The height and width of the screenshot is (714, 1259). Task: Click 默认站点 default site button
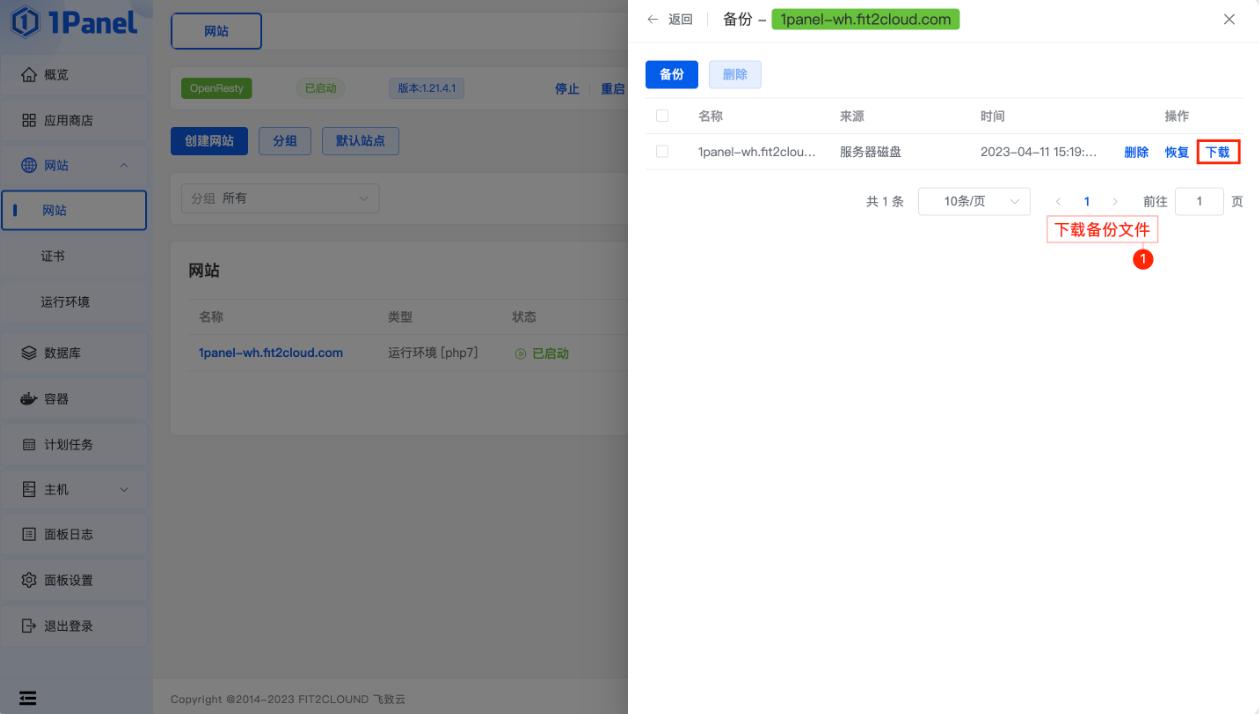(x=360, y=141)
